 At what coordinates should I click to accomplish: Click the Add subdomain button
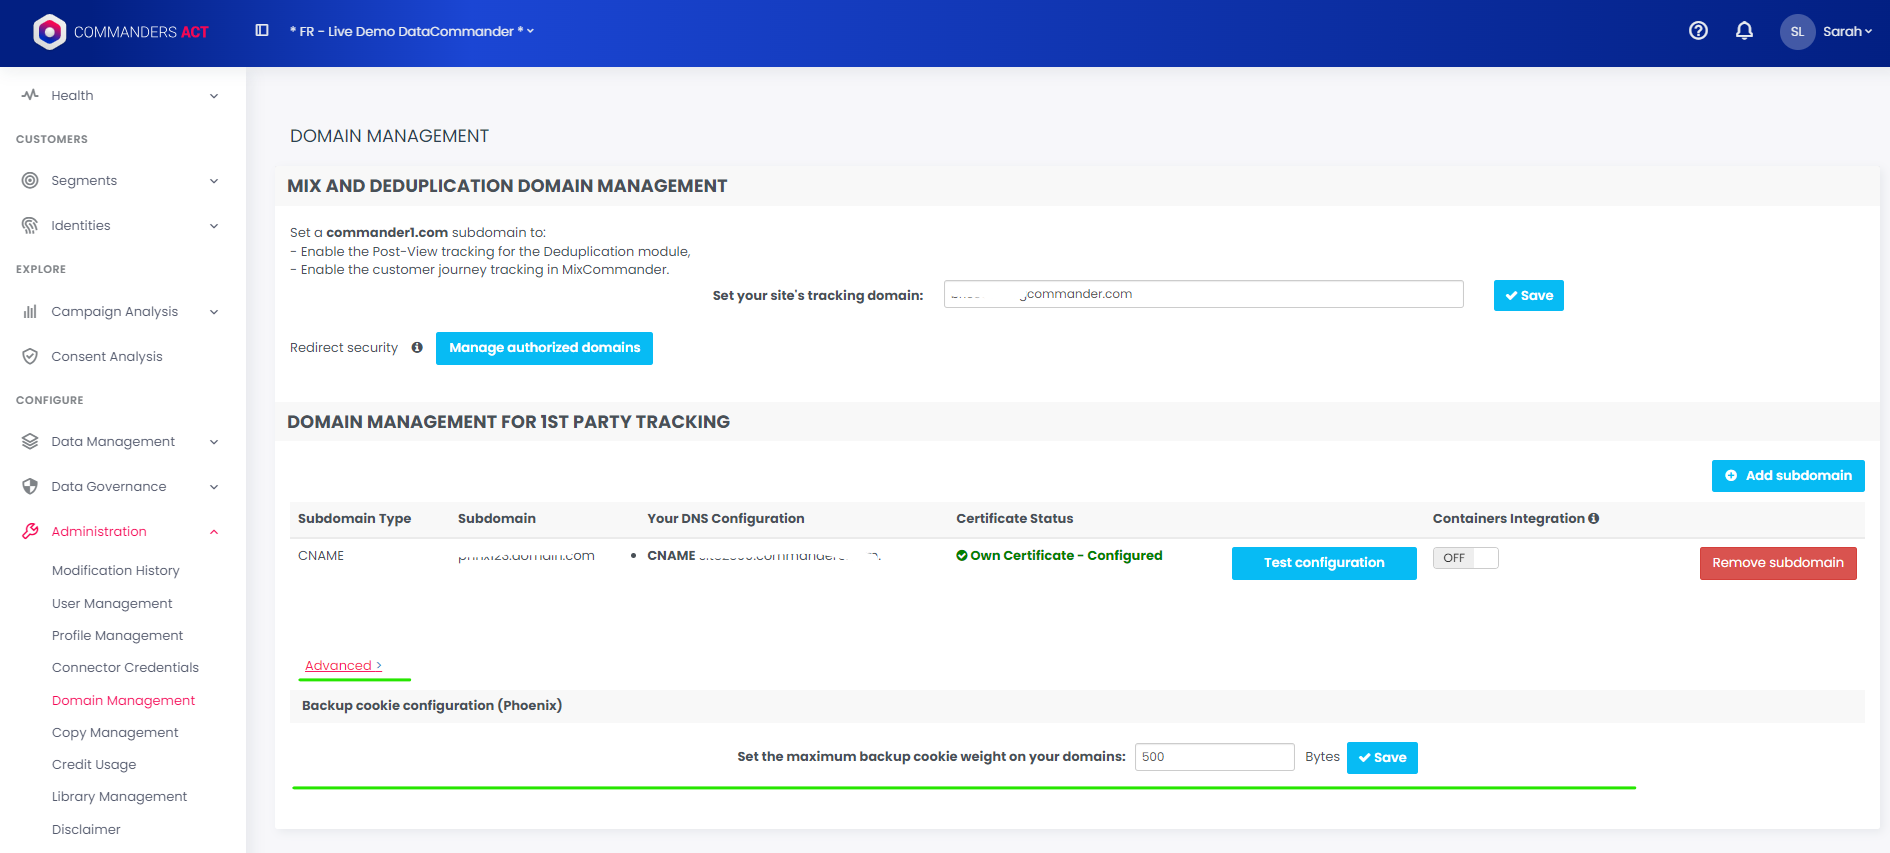tap(1787, 476)
